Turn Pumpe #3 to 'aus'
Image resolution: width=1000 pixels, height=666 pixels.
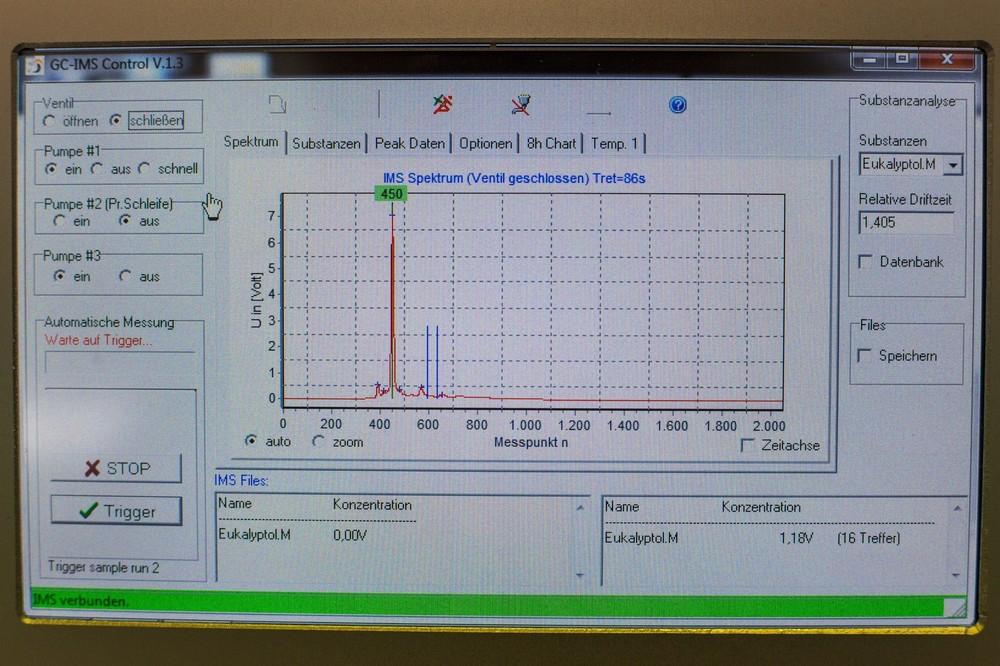click(125, 276)
